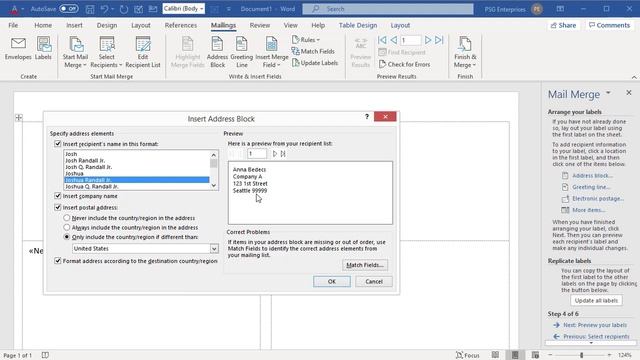Select Only include country/region if different
640x360 pixels.
click(67, 237)
